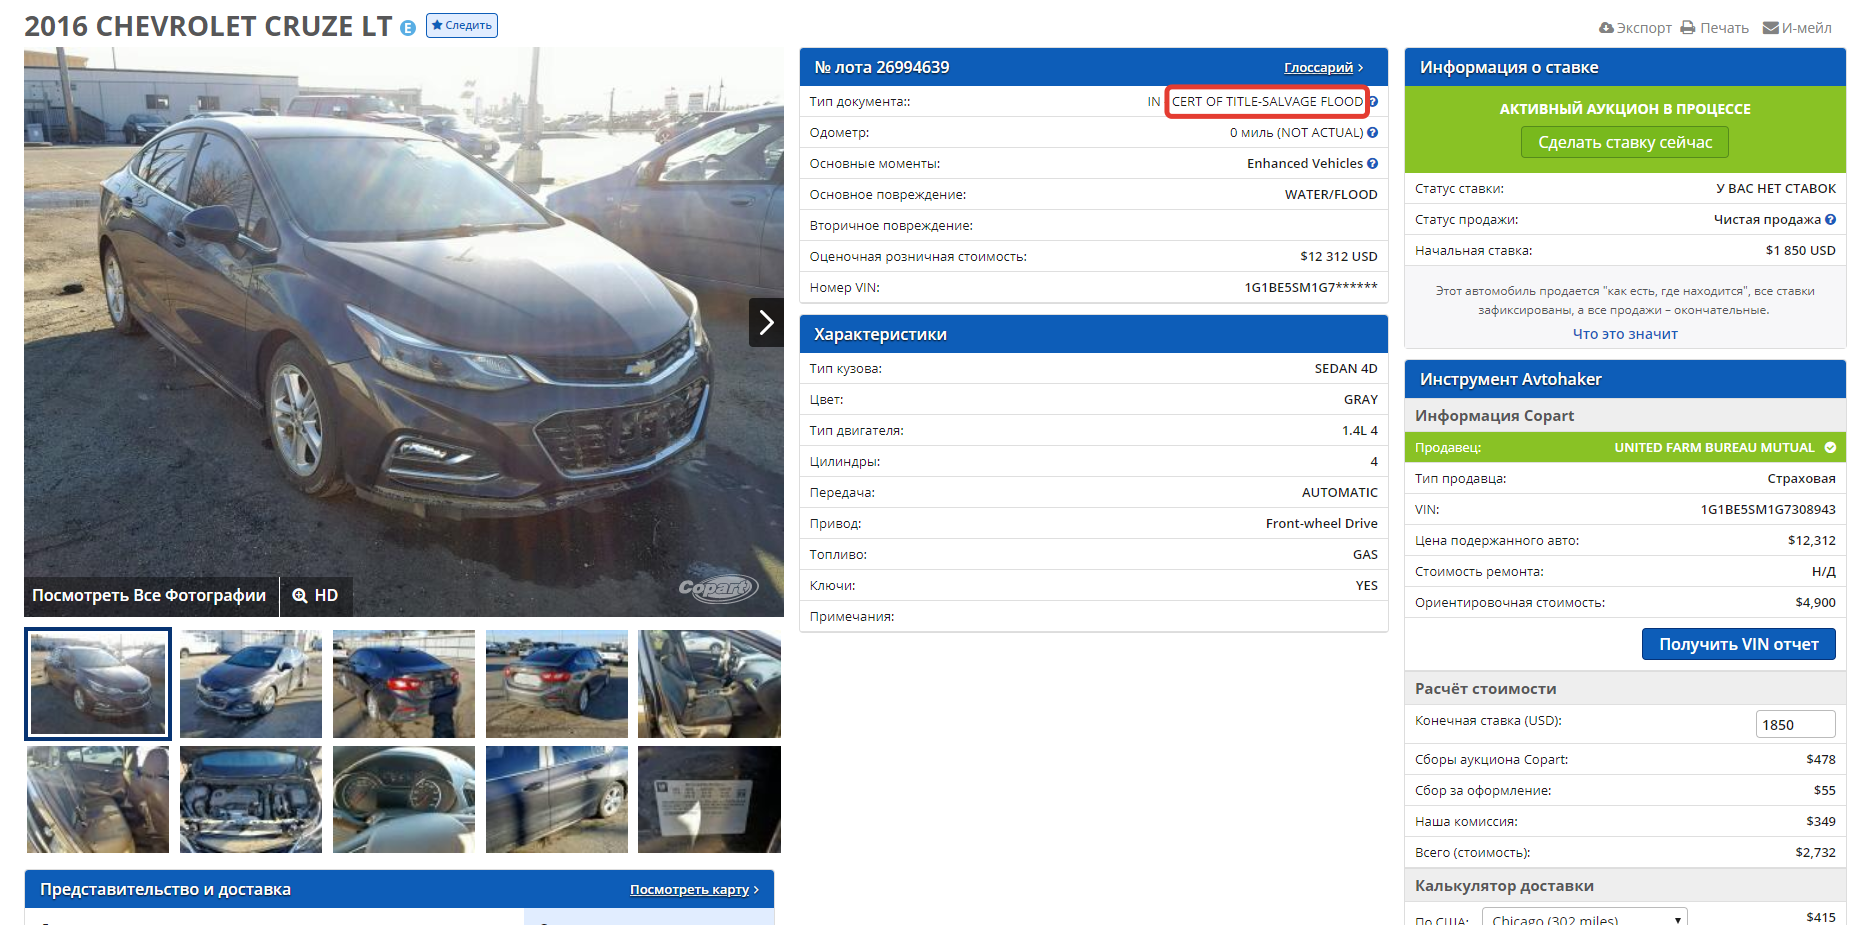Click the CERT OF TITLE-SALVAGE FLOOD text
The width and height of the screenshot is (1873, 925).
click(x=1267, y=102)
